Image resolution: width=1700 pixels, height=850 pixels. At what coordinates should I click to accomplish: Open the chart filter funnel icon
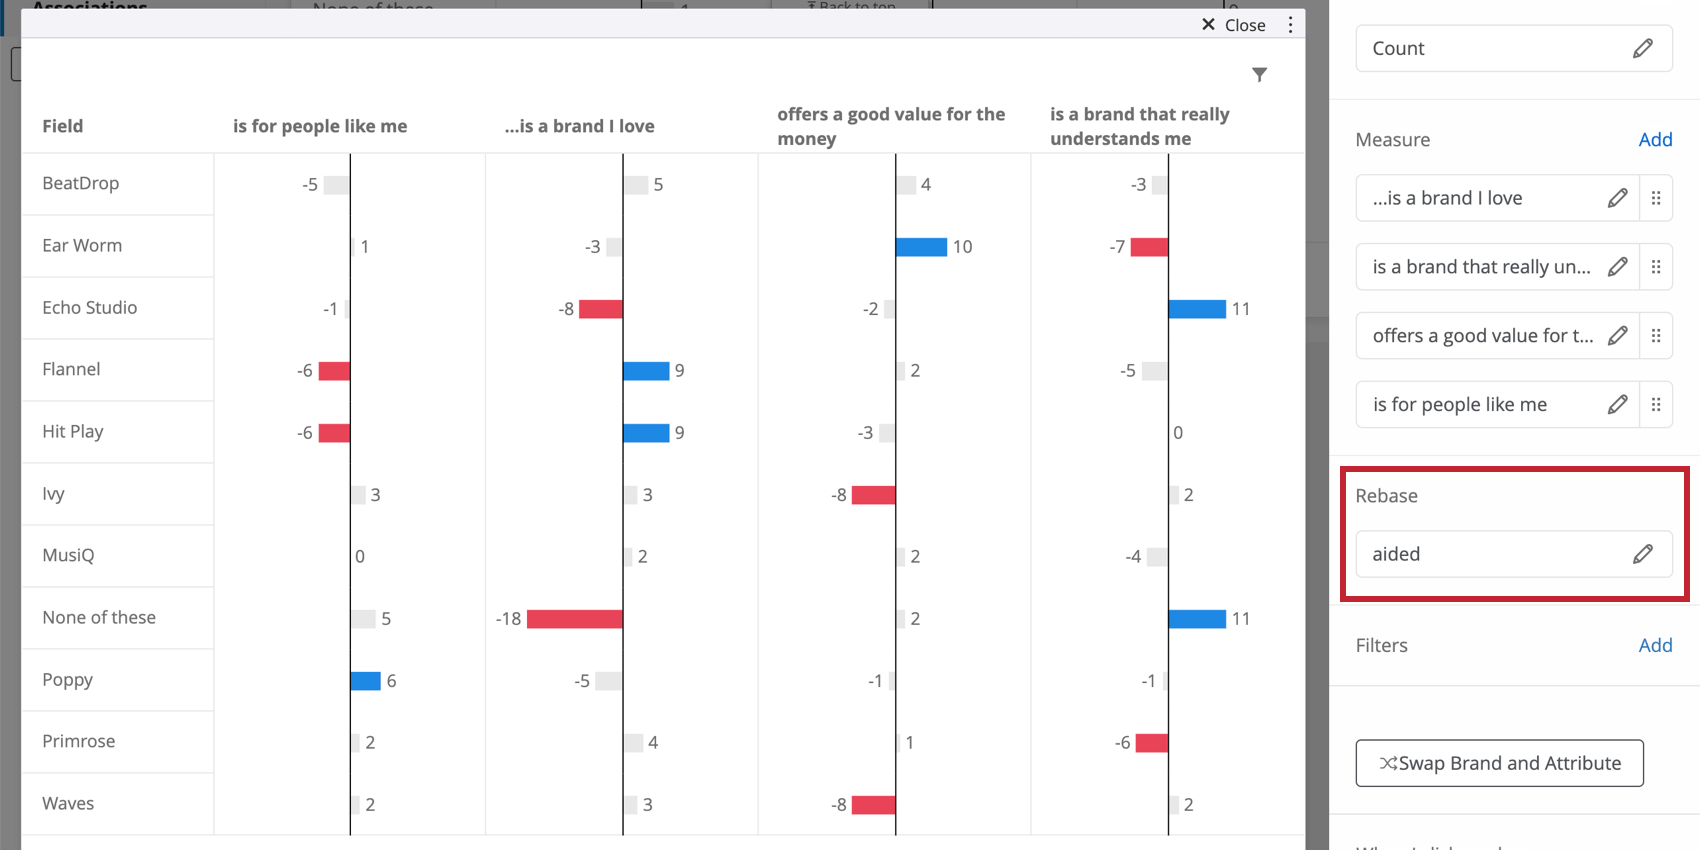(x=1259, y=74)
